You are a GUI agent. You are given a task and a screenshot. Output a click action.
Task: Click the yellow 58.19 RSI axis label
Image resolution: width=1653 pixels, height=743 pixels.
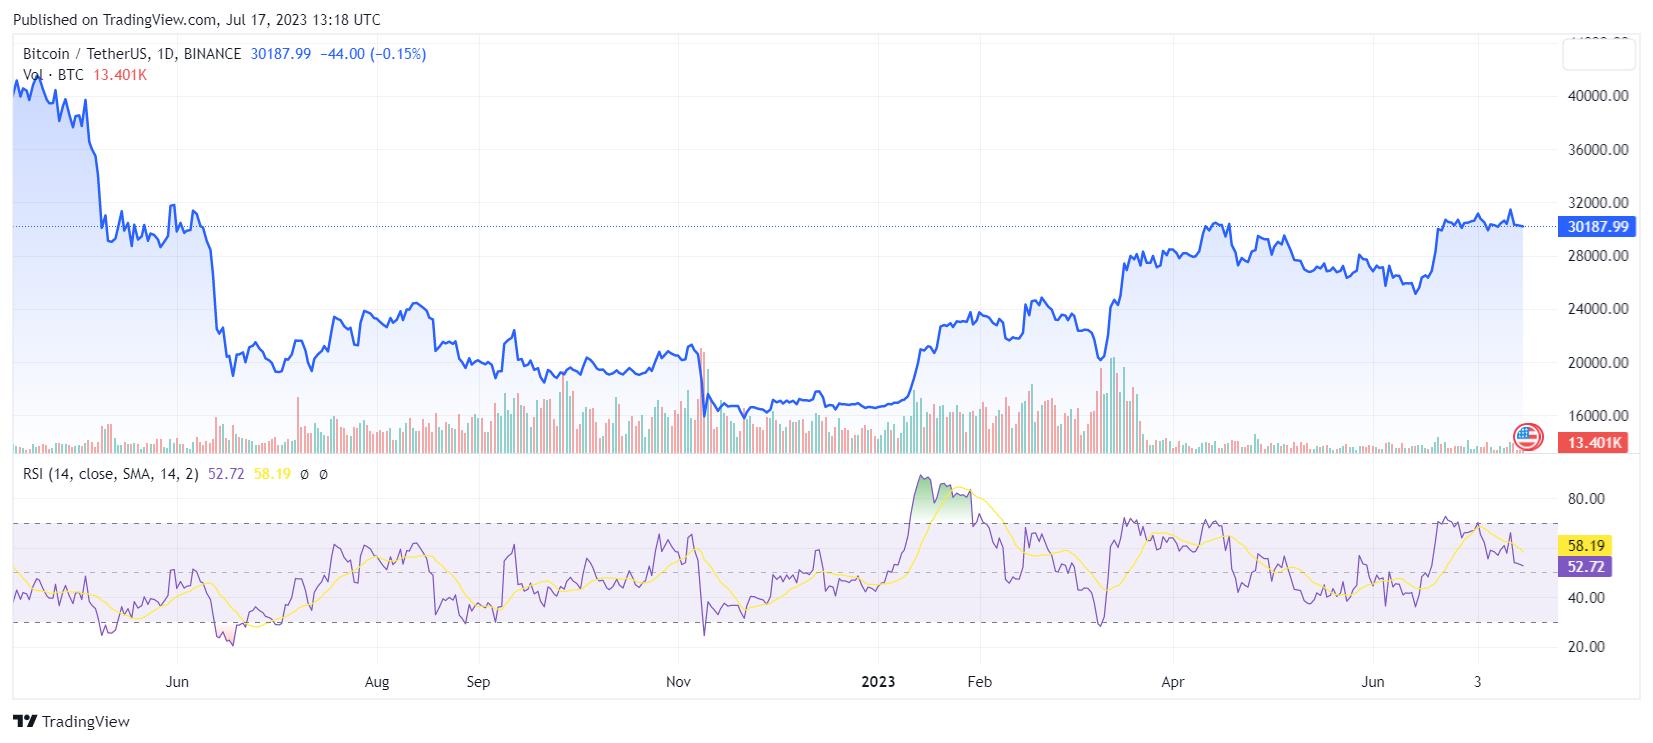coord(1585,545)
